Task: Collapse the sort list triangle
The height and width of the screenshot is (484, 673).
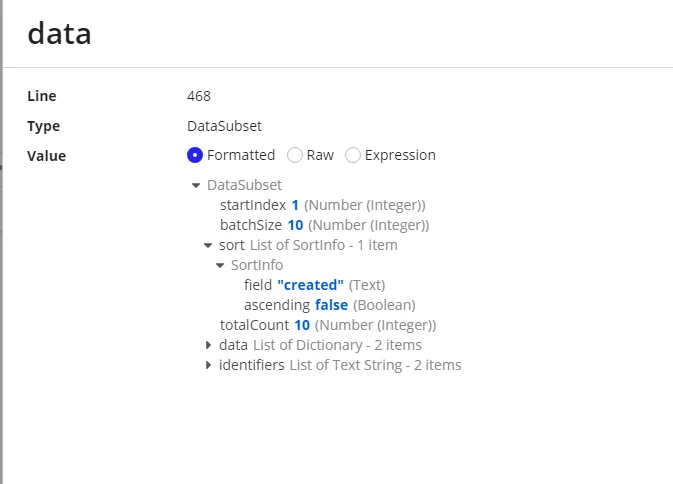Action: 208,245
